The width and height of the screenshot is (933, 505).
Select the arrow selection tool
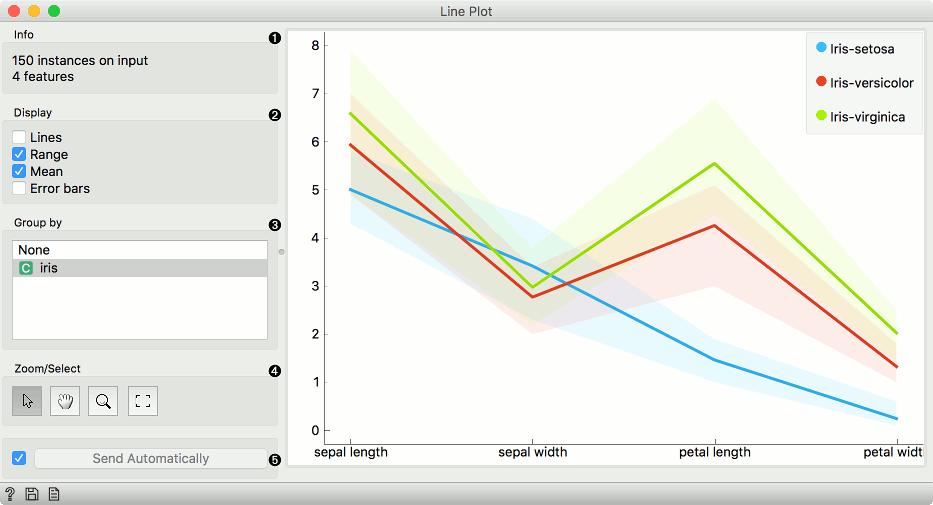(27, 401)
